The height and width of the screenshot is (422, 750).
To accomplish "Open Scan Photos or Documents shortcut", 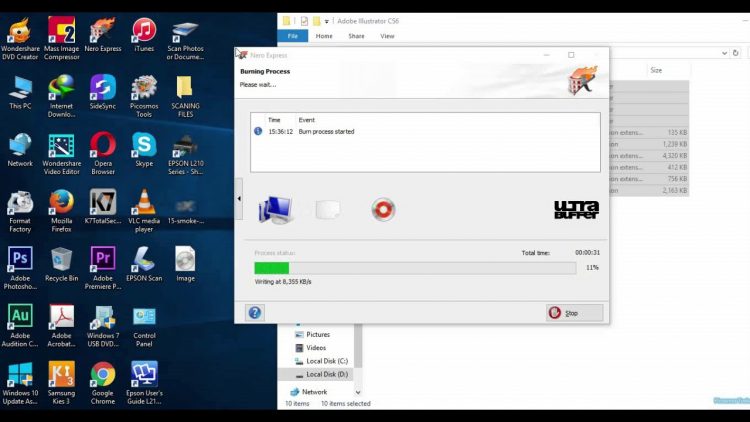I will tap(185, 40).
